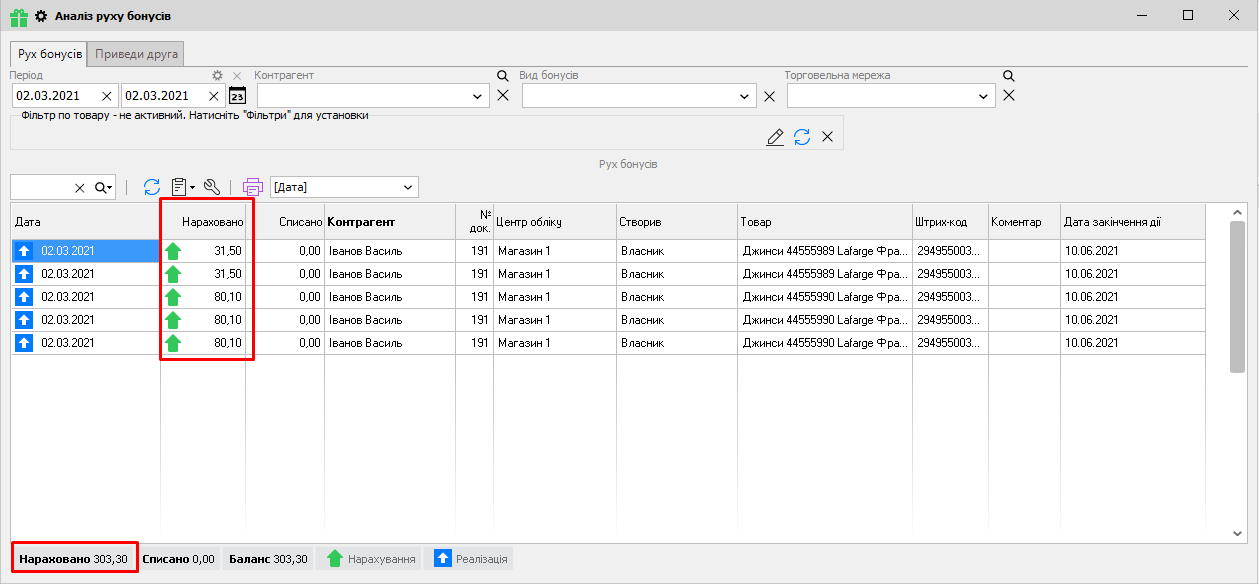The height and width of the screenshot is (584, 1259).
Task: Clear the Вид бонусів filter
Action: pos(769,96)
